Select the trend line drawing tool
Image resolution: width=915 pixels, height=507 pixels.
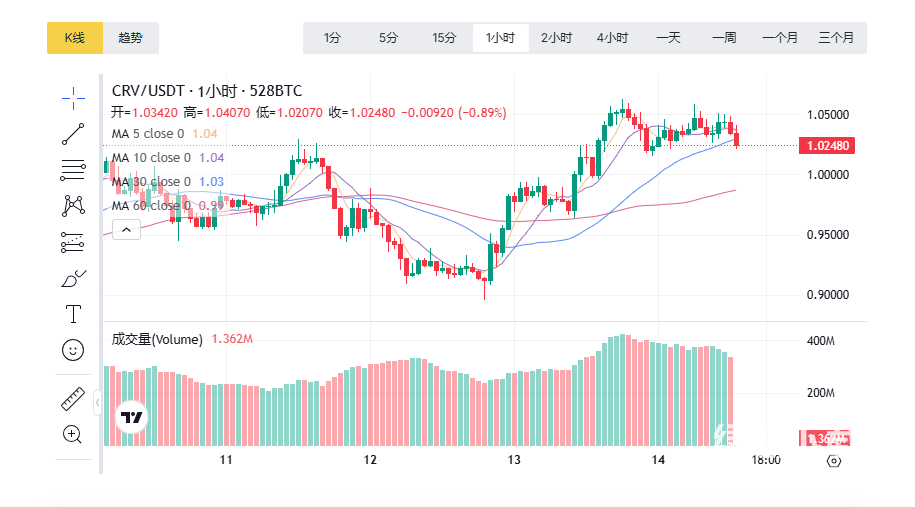coord(73,132)
